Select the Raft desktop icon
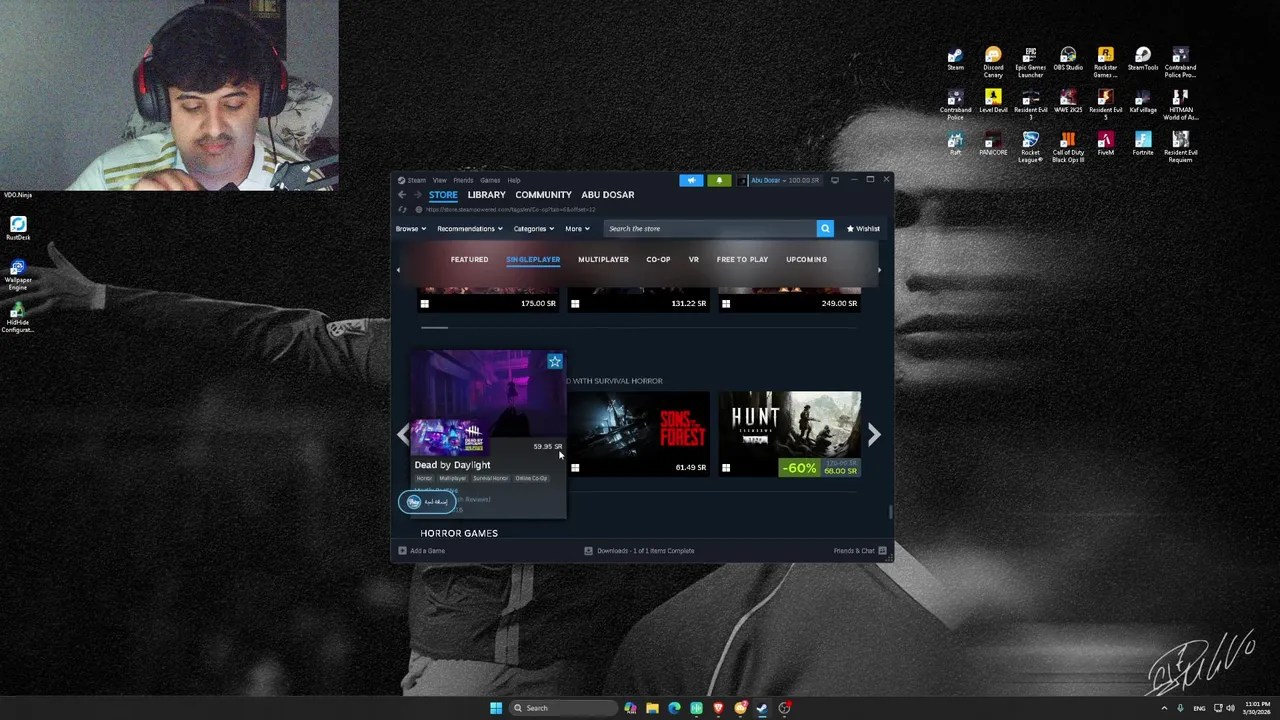 tap(955, 143)
